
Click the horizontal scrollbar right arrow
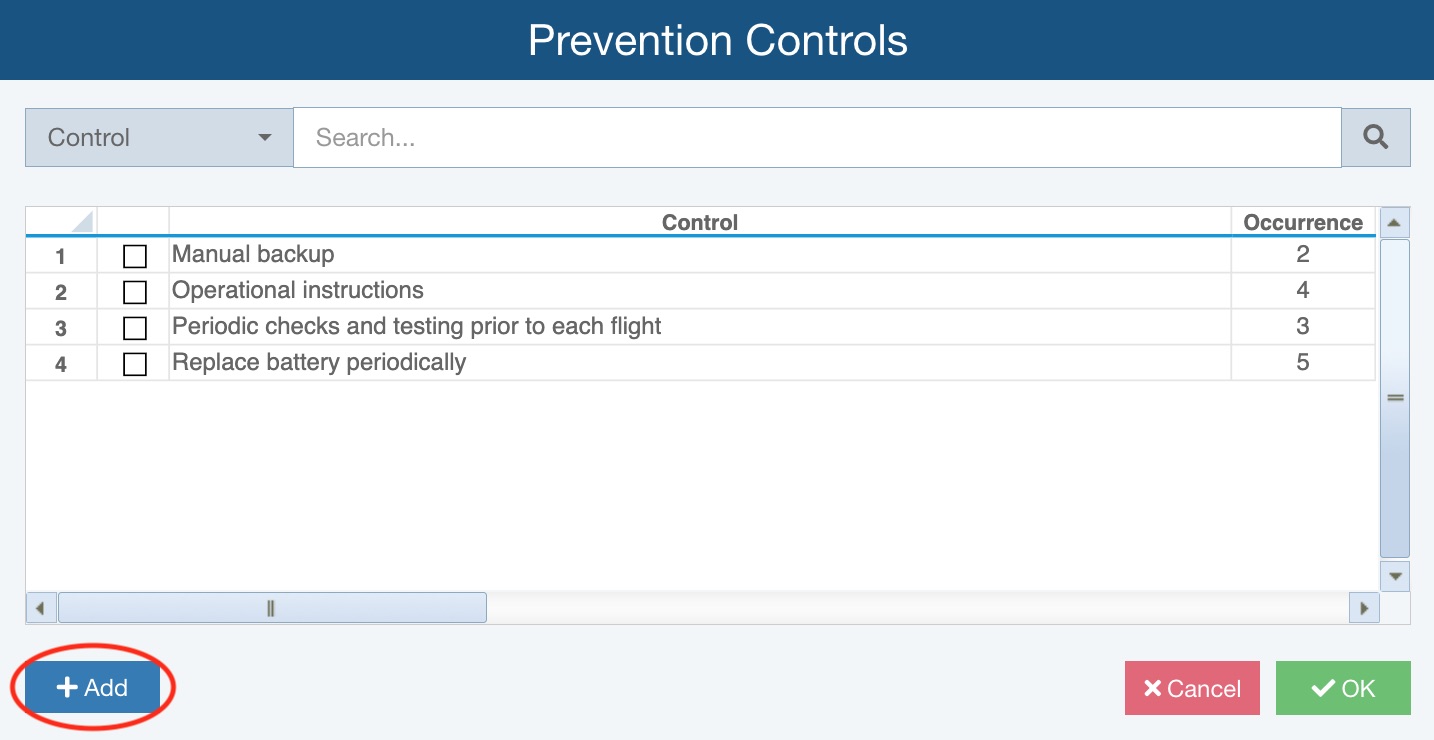click(x=1363, y=607)
